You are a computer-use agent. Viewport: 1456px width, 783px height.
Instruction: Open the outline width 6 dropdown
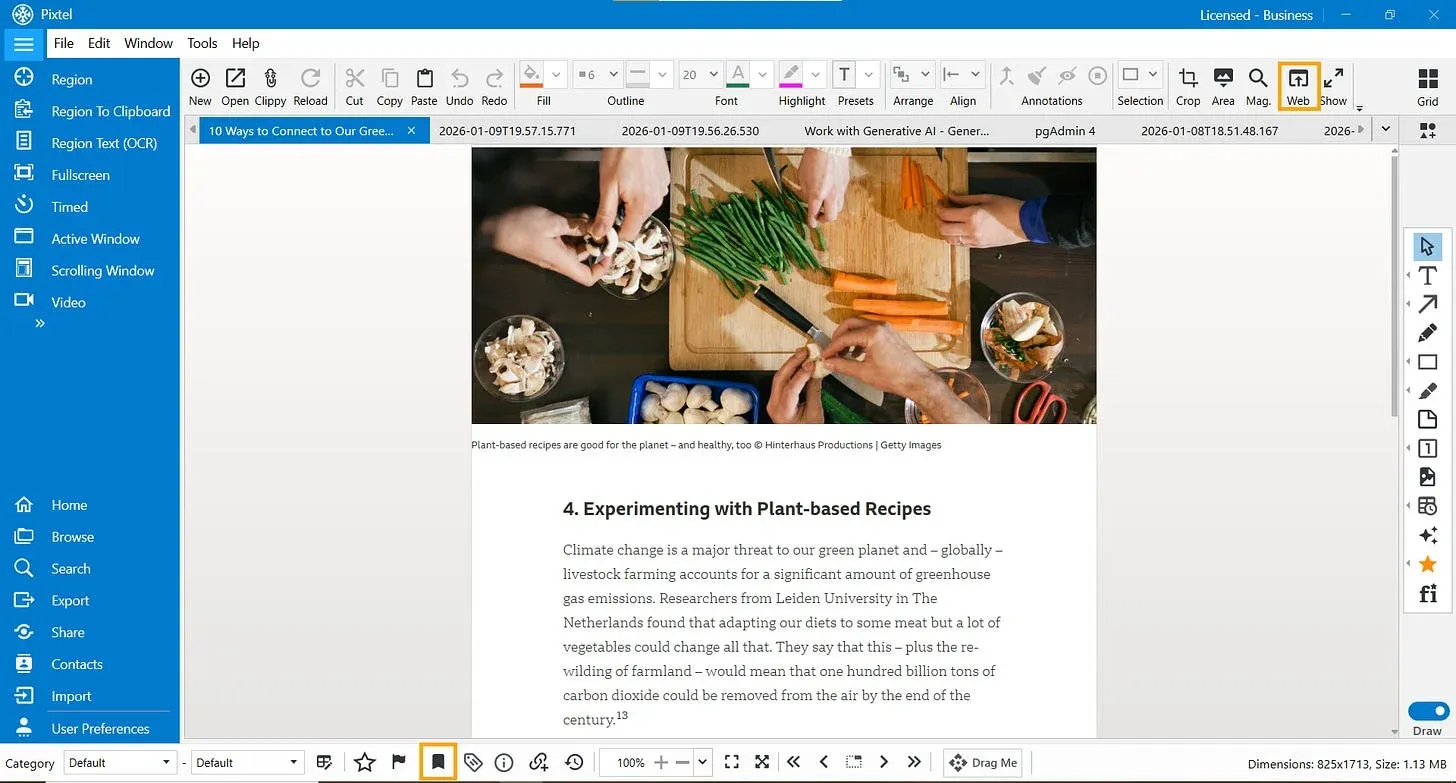596,74
